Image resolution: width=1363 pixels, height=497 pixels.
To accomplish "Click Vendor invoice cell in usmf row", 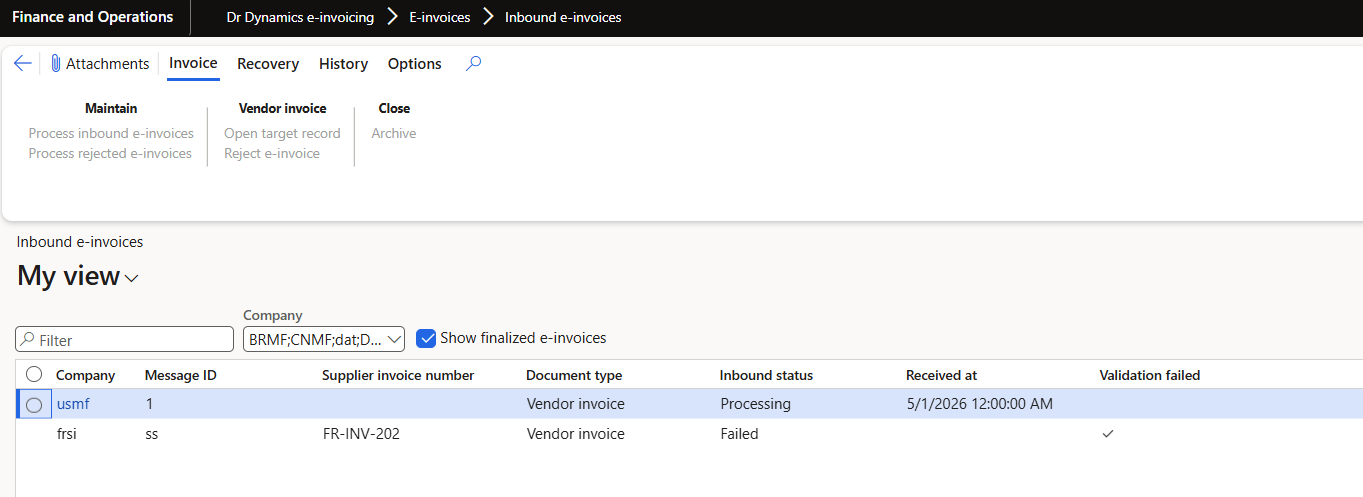I will pos(575,404).
